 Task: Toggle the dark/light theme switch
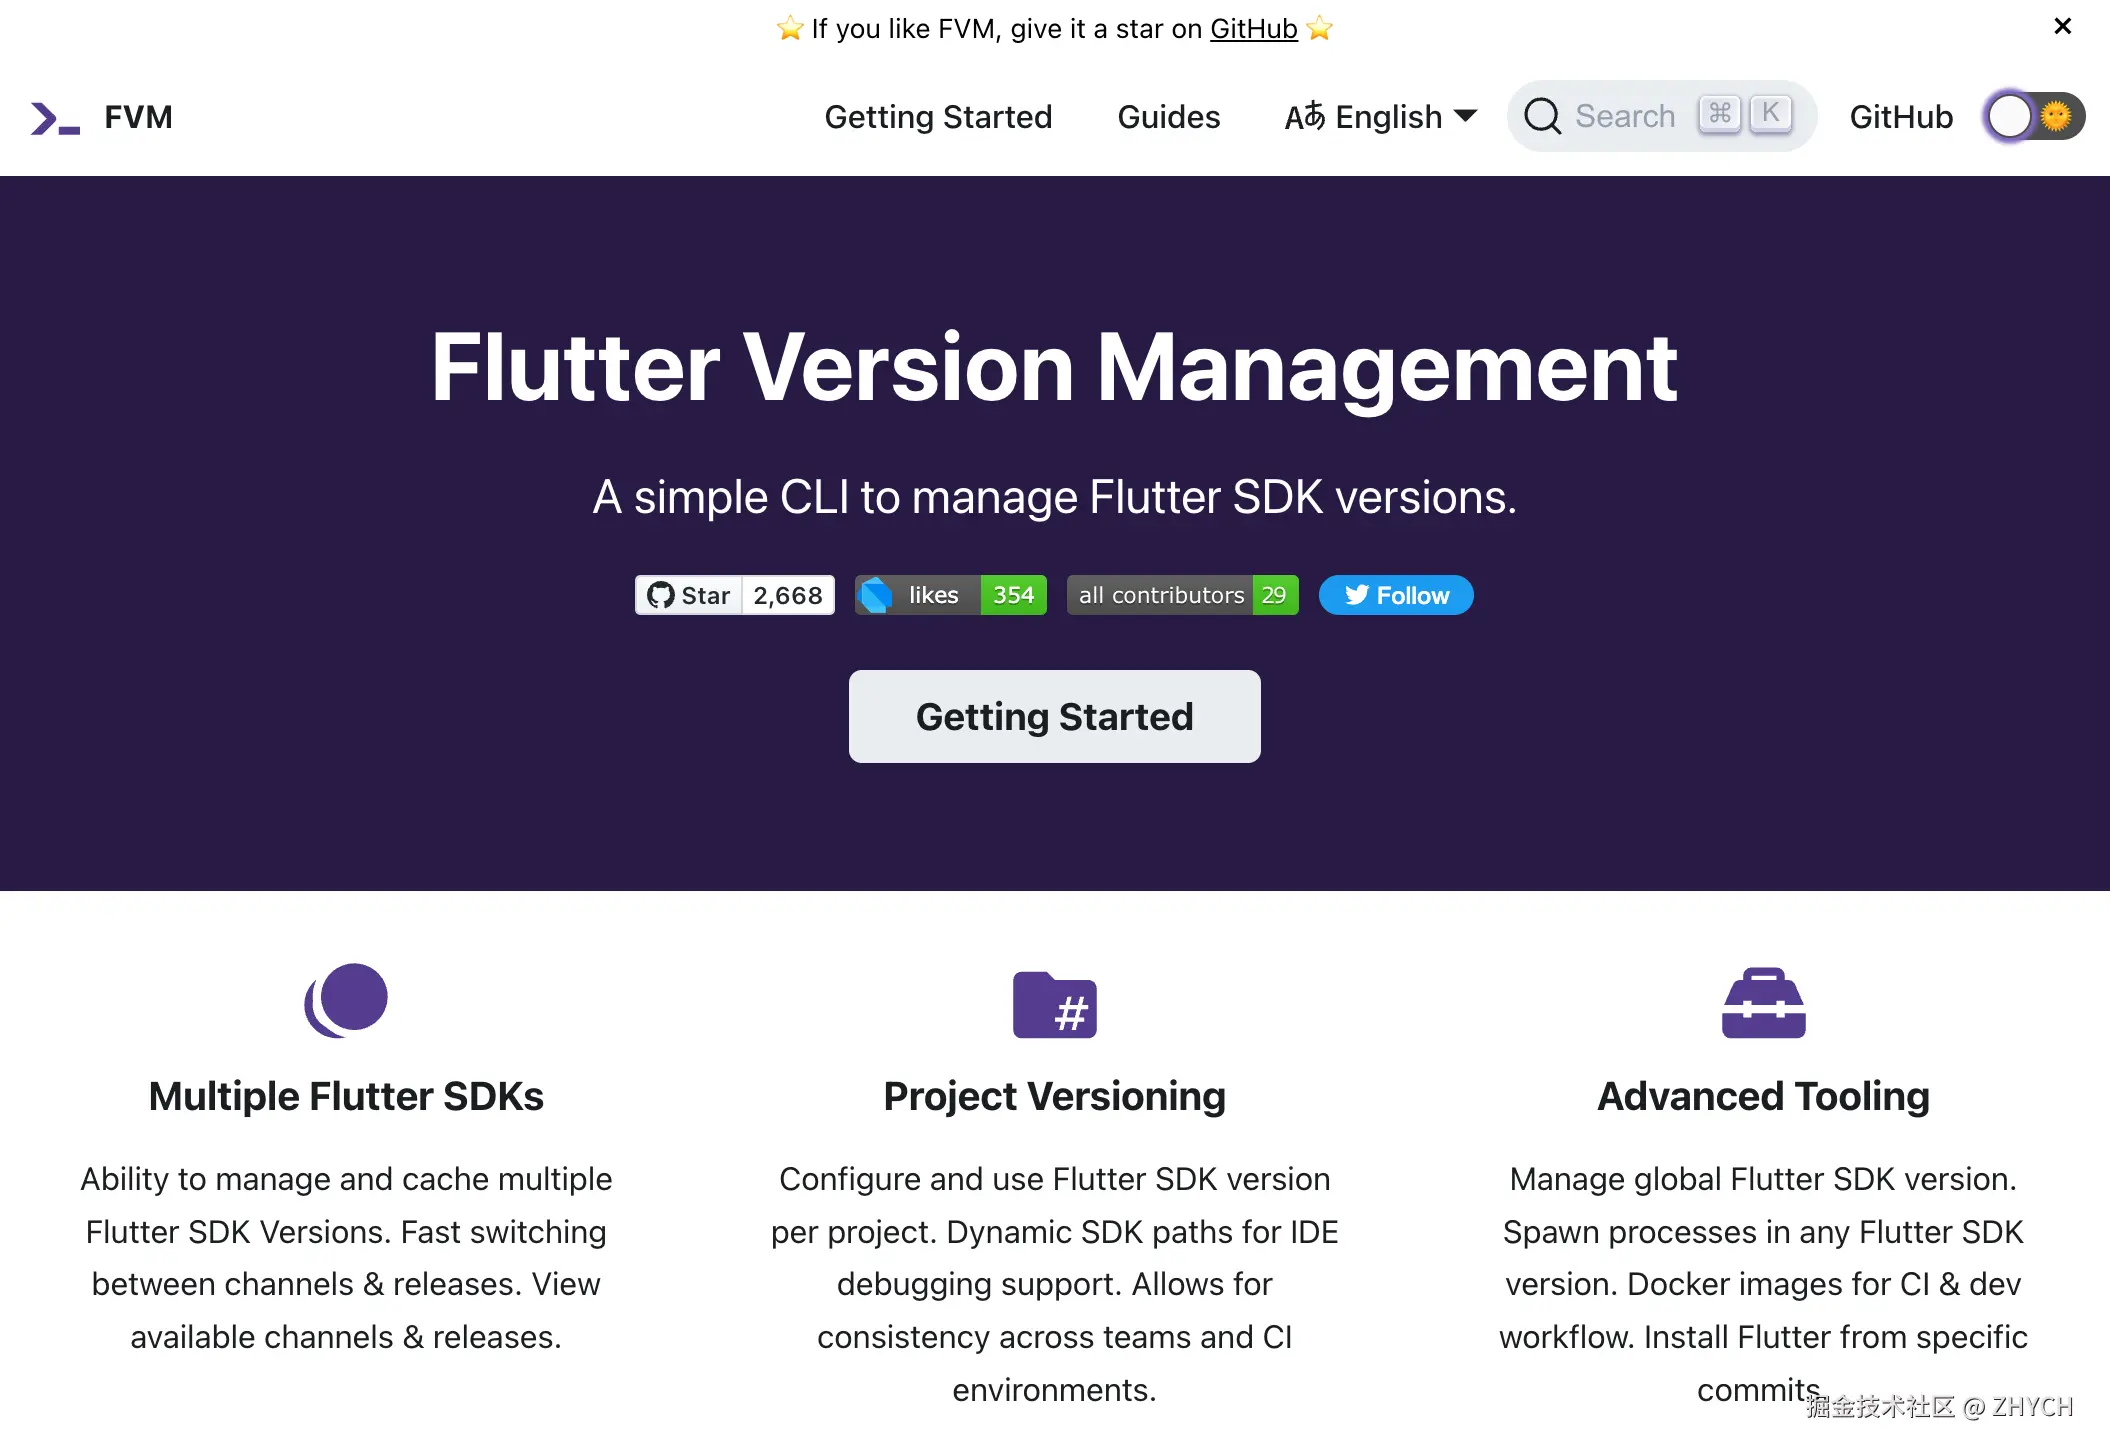(2034, 116)
